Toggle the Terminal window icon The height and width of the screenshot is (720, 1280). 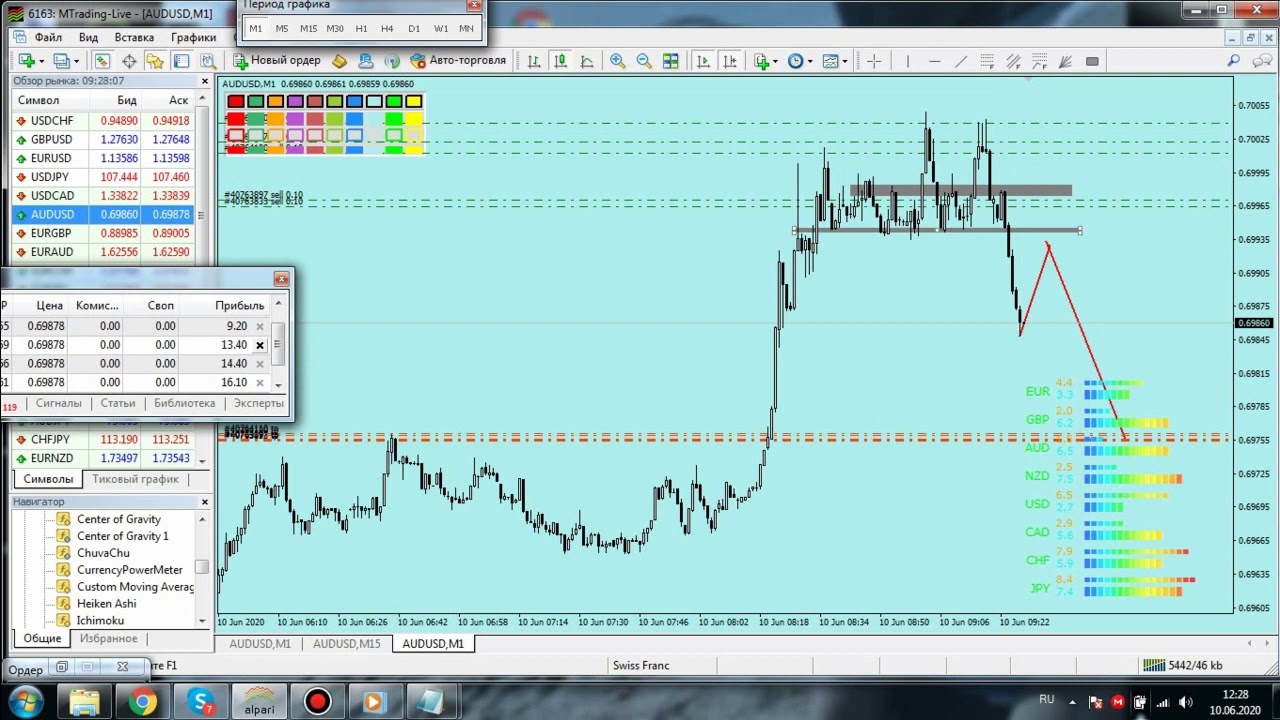pyautogui.click(x=182, y=61)
